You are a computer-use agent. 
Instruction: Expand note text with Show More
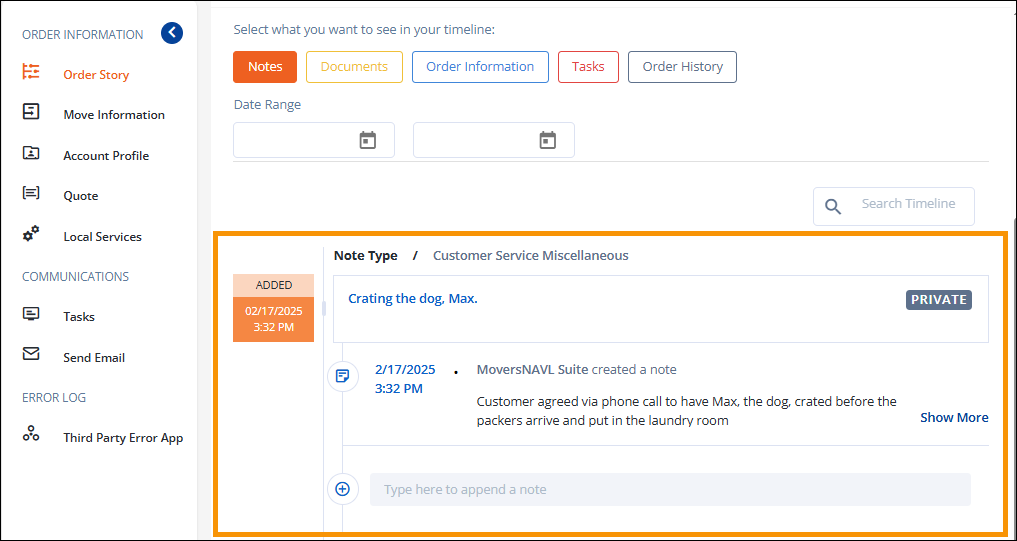pos(954,418)
